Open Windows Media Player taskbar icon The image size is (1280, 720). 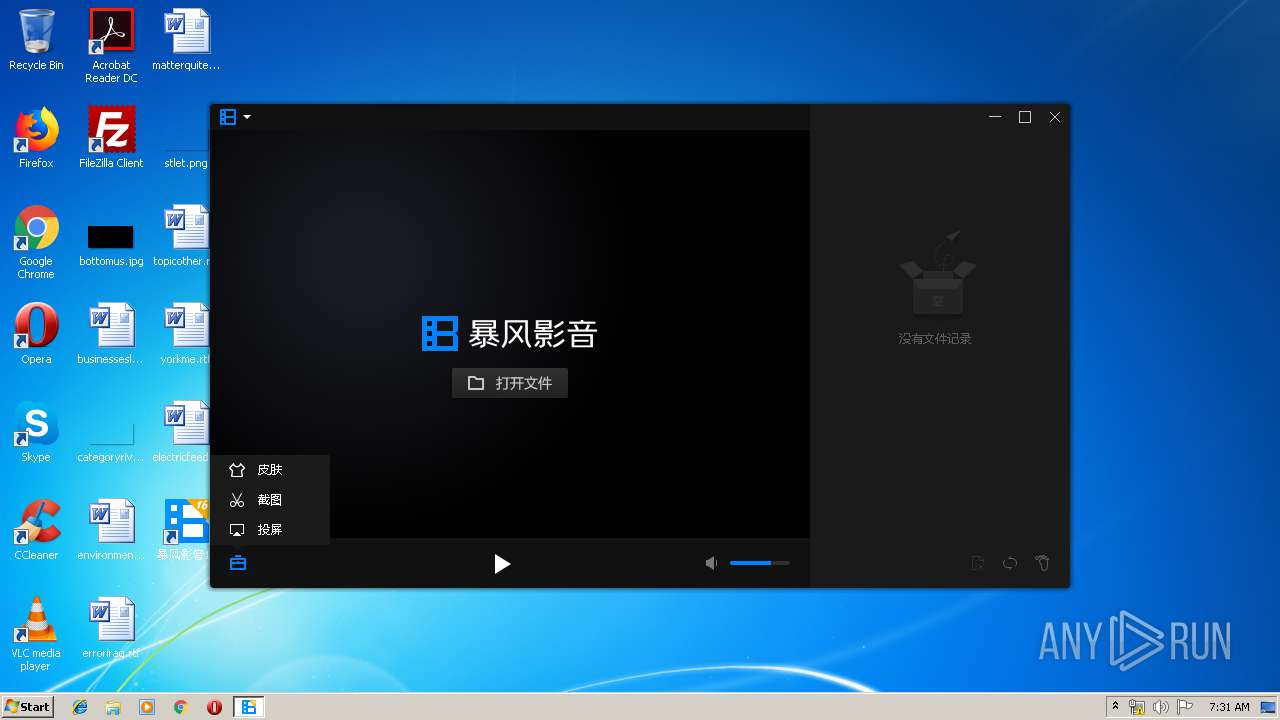tap(147, 707)
